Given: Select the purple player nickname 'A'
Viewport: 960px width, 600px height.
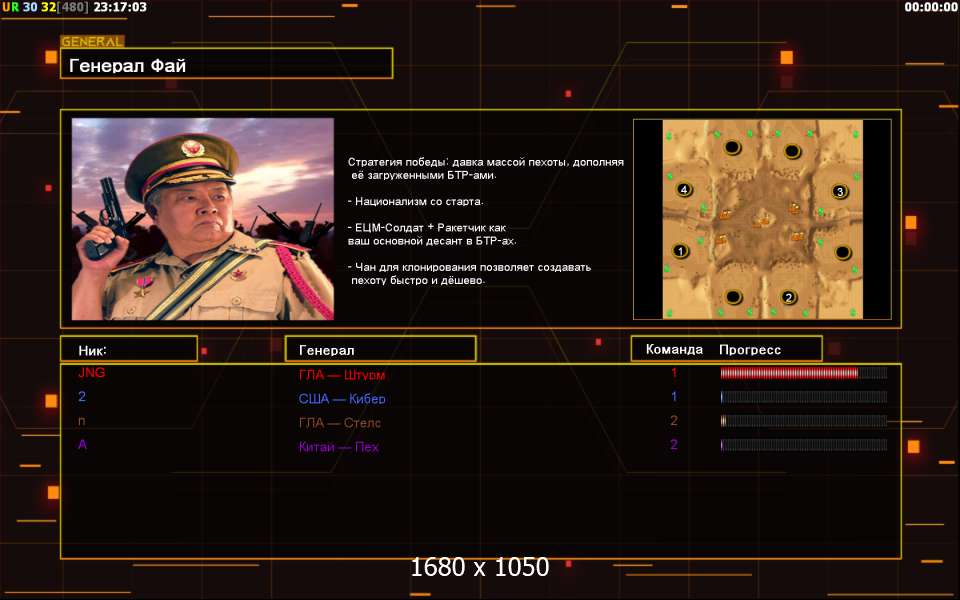Looking at the screenshot, I should click(83, 445).
